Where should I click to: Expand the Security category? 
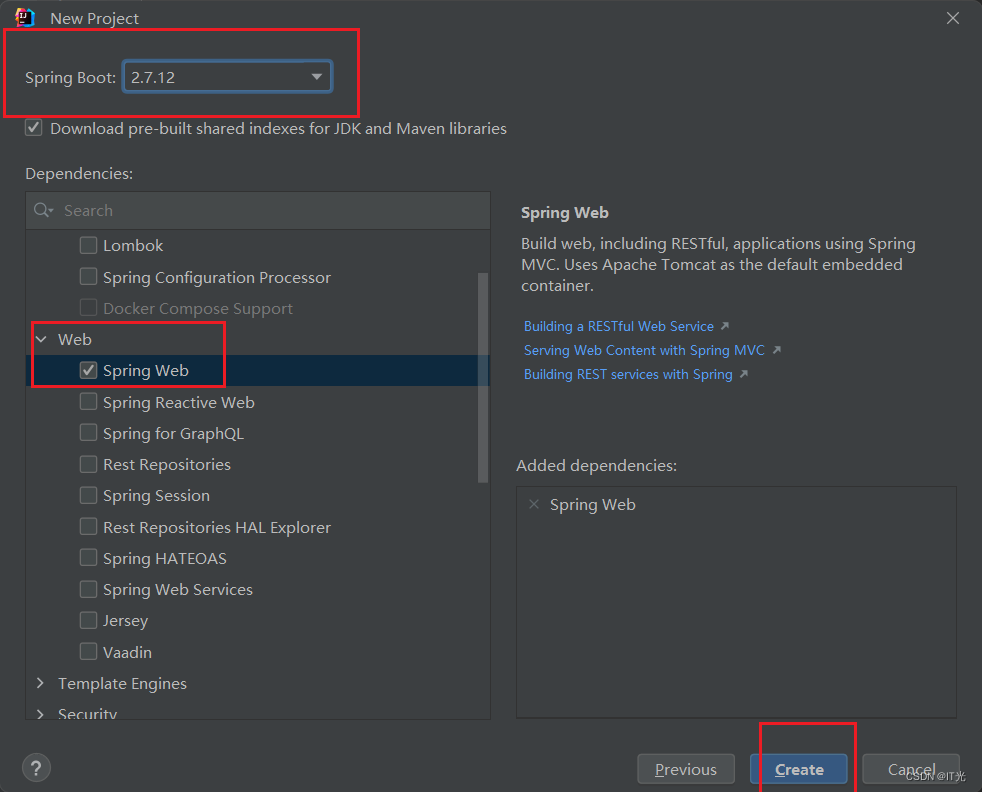[x=41, y=714]
